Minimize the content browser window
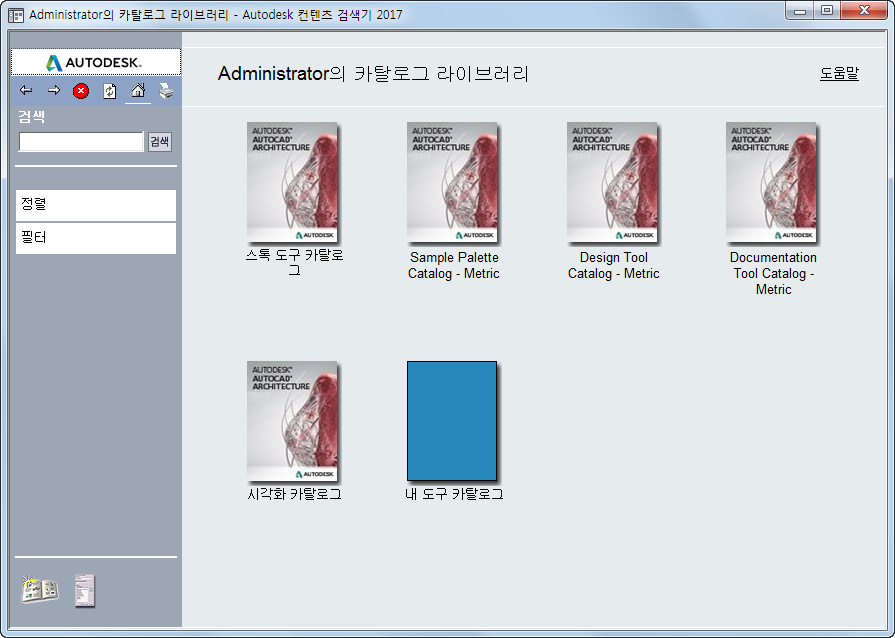 click(x=800, y=11)
